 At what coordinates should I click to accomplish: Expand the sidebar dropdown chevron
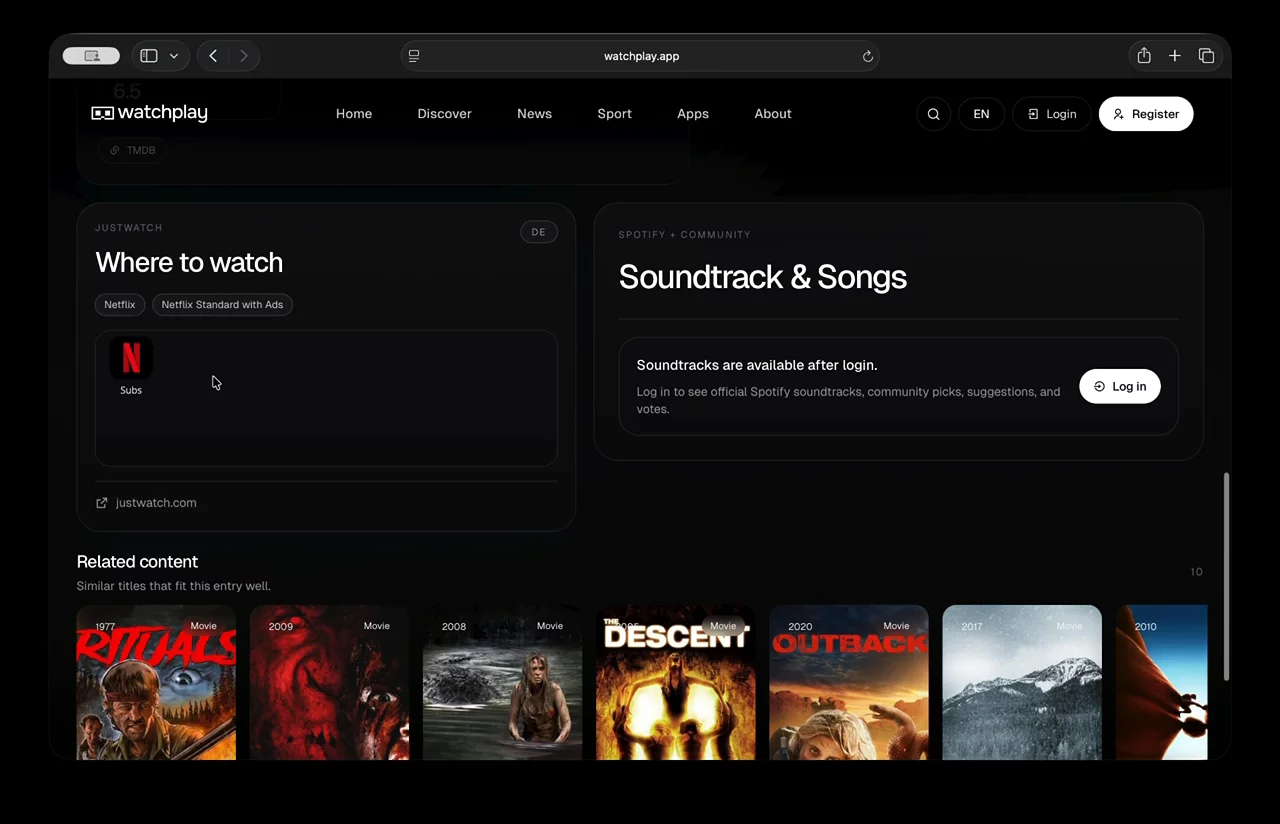point(174,56)
